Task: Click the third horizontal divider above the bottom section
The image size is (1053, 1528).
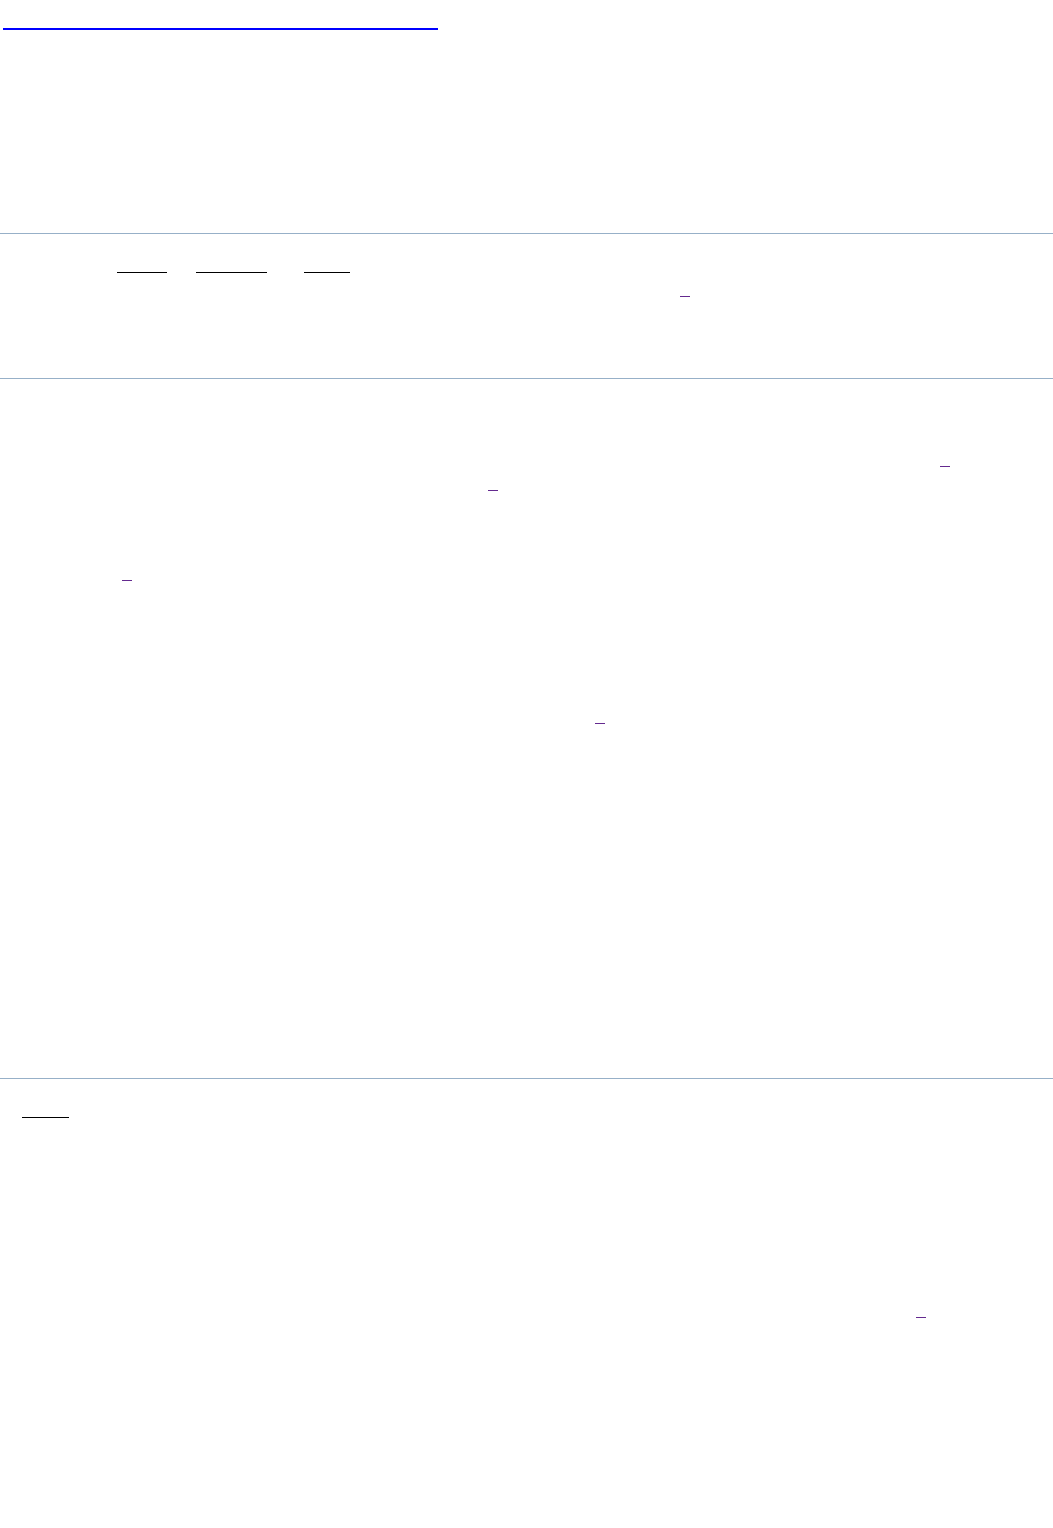Action: 526,1078
